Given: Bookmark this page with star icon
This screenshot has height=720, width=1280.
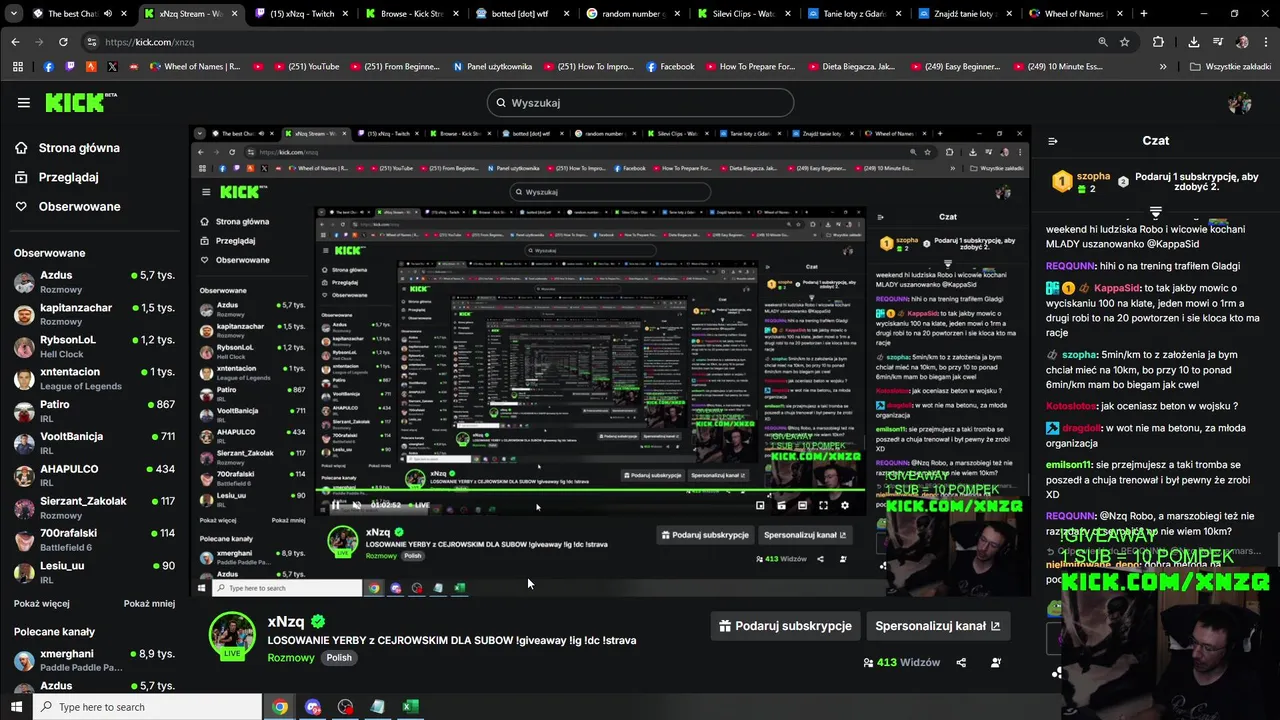Looking at the screenshot, I should [1125, 42].
